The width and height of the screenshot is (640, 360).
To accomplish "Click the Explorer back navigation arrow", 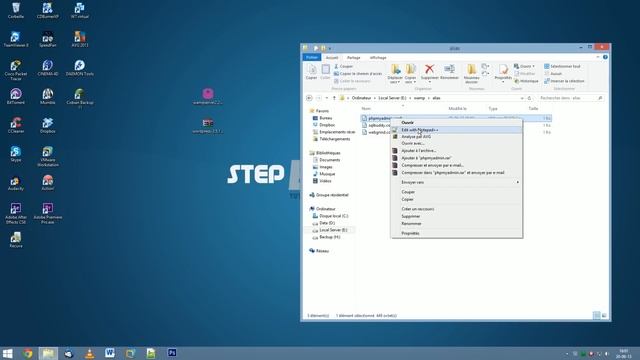I will point(309,98).
